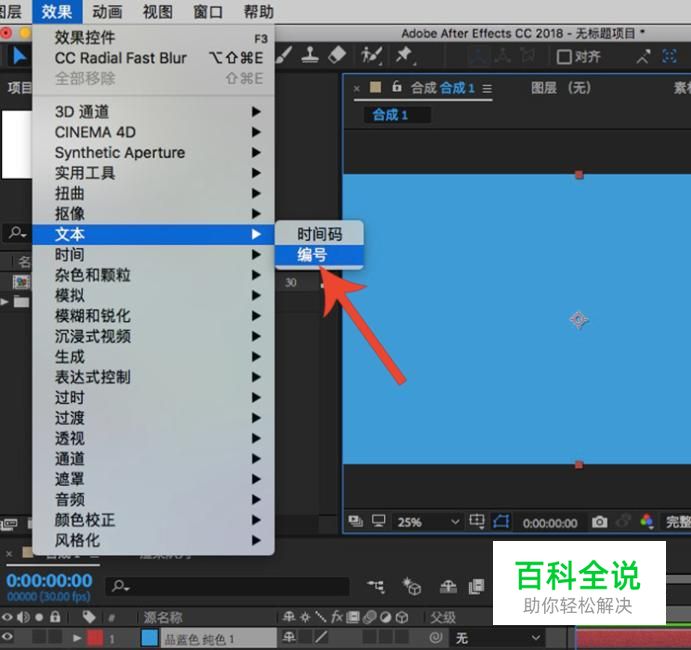Click the label tag column icon

tap(89, 617)
